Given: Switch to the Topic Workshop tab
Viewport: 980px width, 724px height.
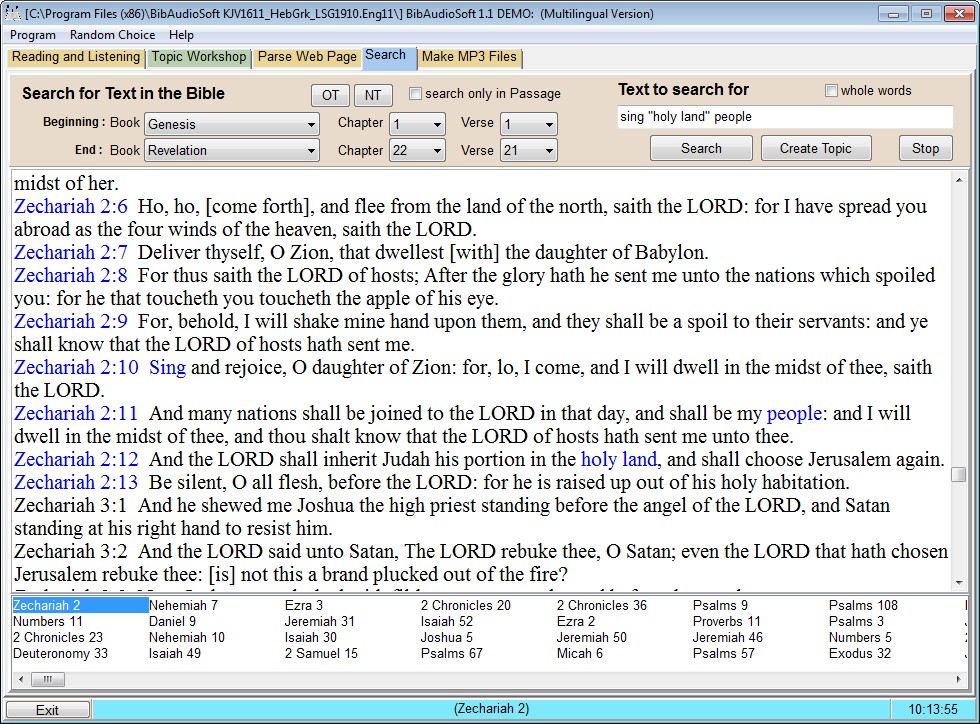Looking at the screenshot, I should pos(199,57).
